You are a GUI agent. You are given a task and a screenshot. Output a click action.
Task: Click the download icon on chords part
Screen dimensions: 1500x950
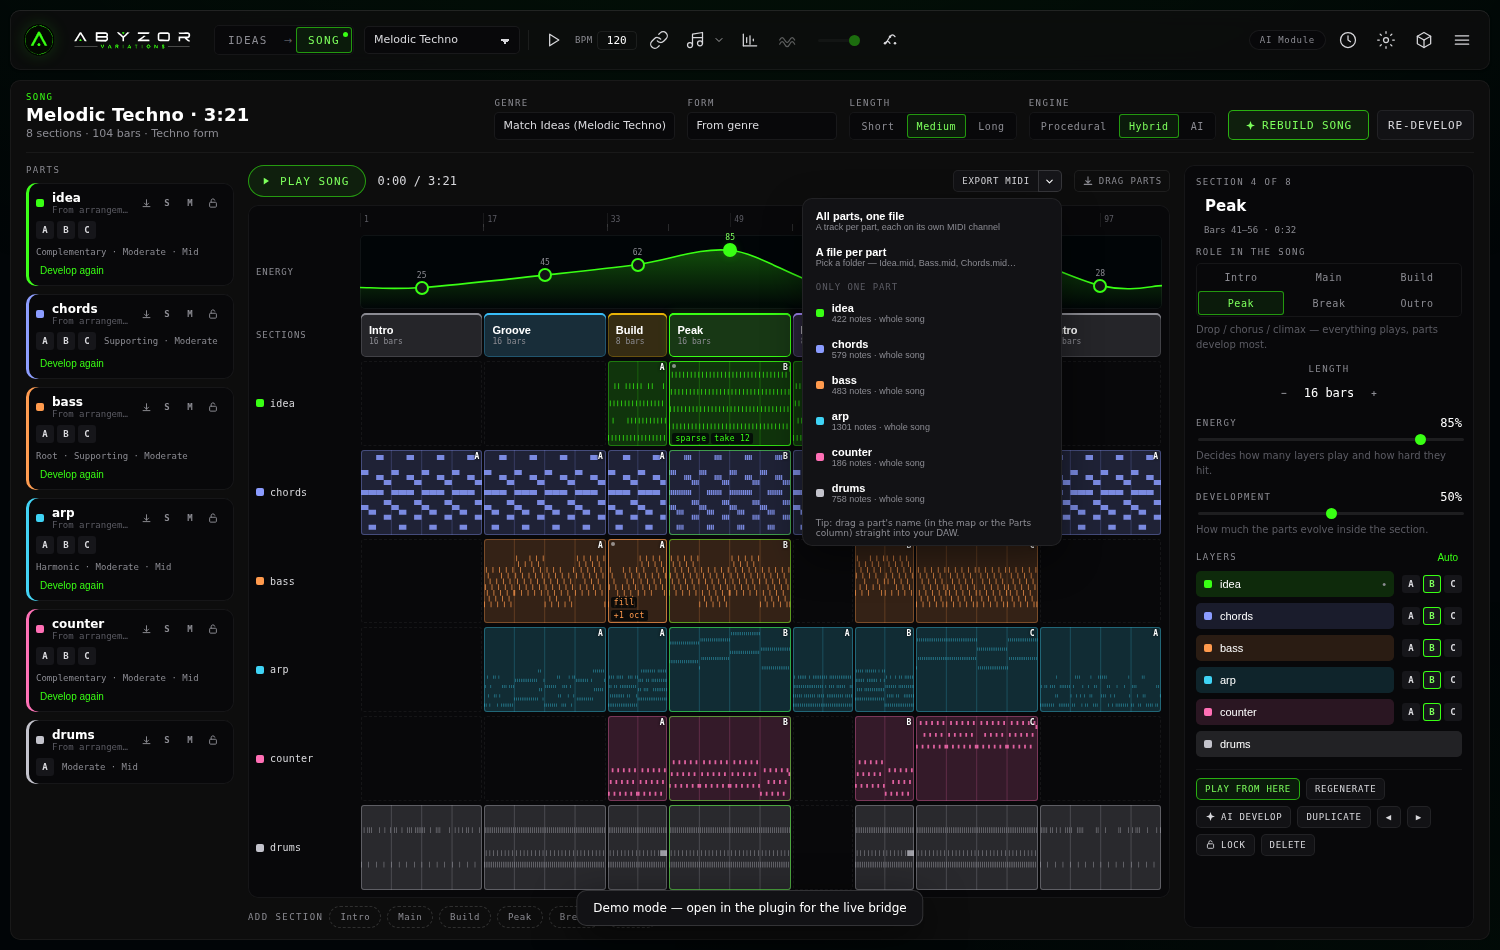(146, 314)
